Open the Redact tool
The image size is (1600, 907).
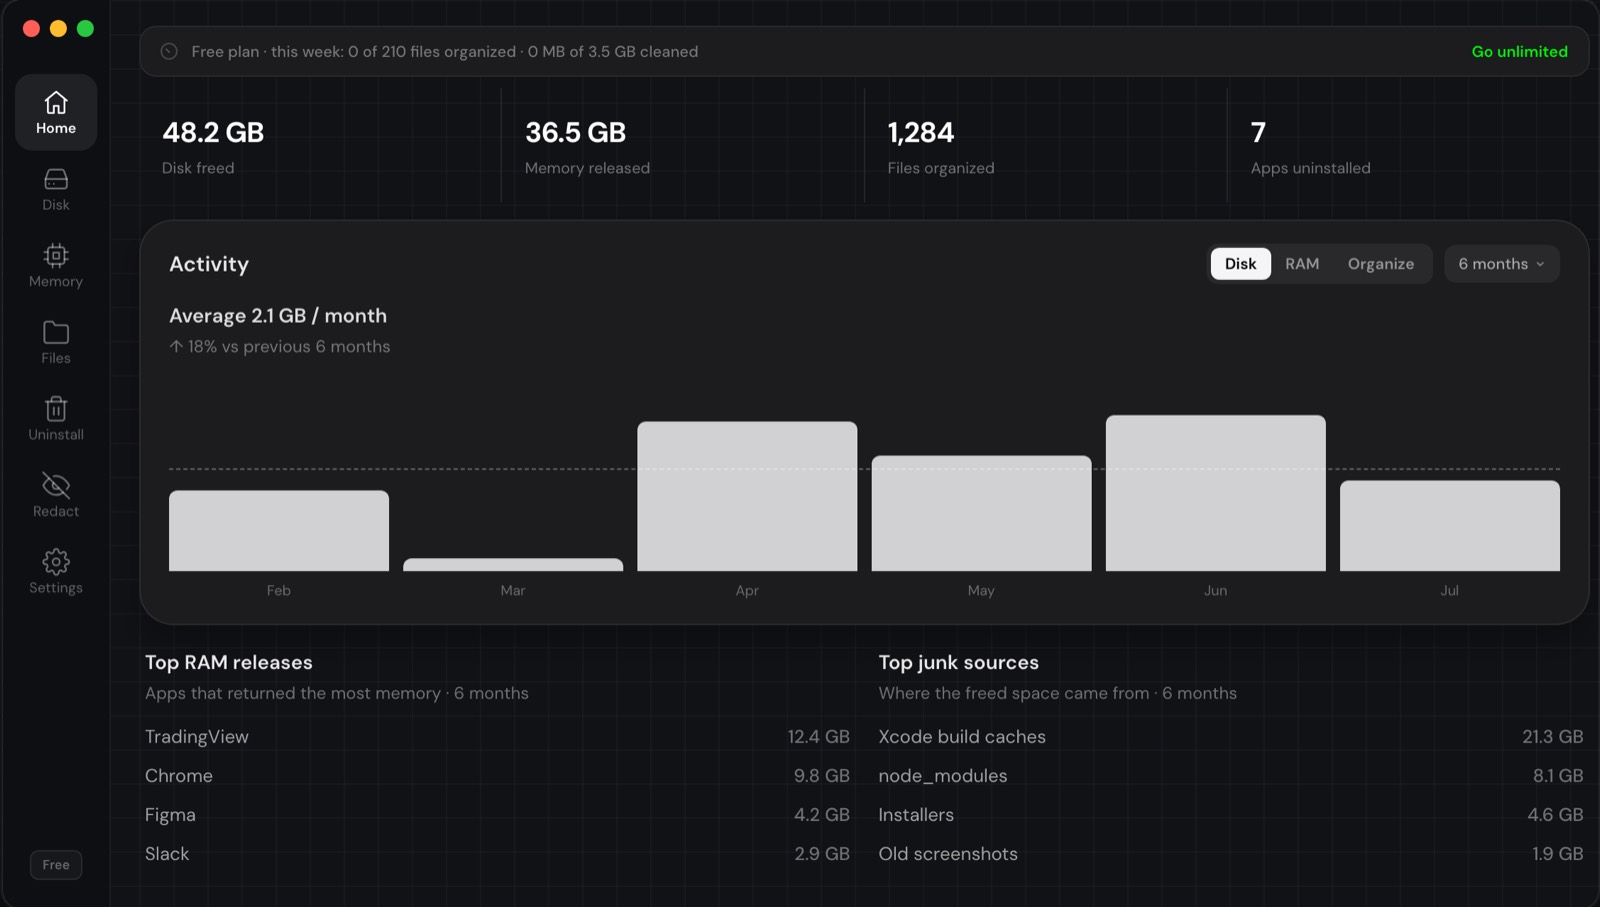tap(56, 496)
